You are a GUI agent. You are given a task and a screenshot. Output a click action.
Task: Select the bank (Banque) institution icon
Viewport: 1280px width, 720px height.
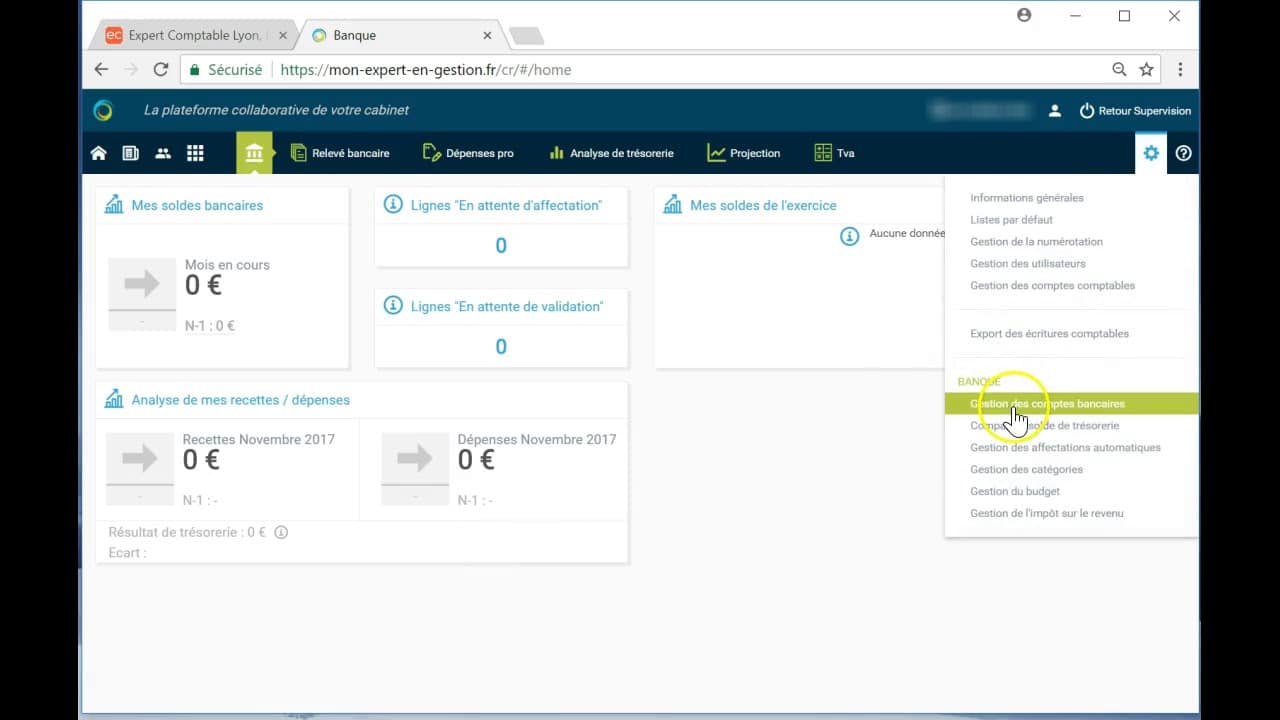pos(255,153)
